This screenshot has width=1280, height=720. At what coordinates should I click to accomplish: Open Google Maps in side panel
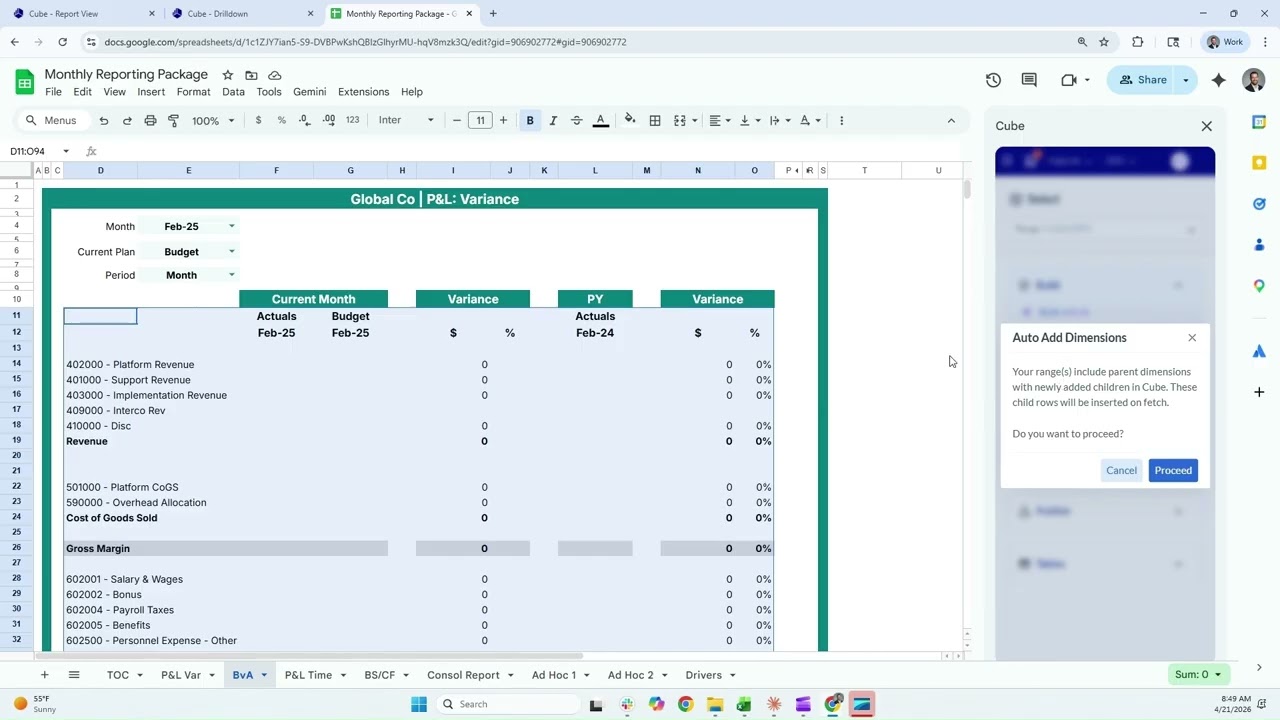1259,286
